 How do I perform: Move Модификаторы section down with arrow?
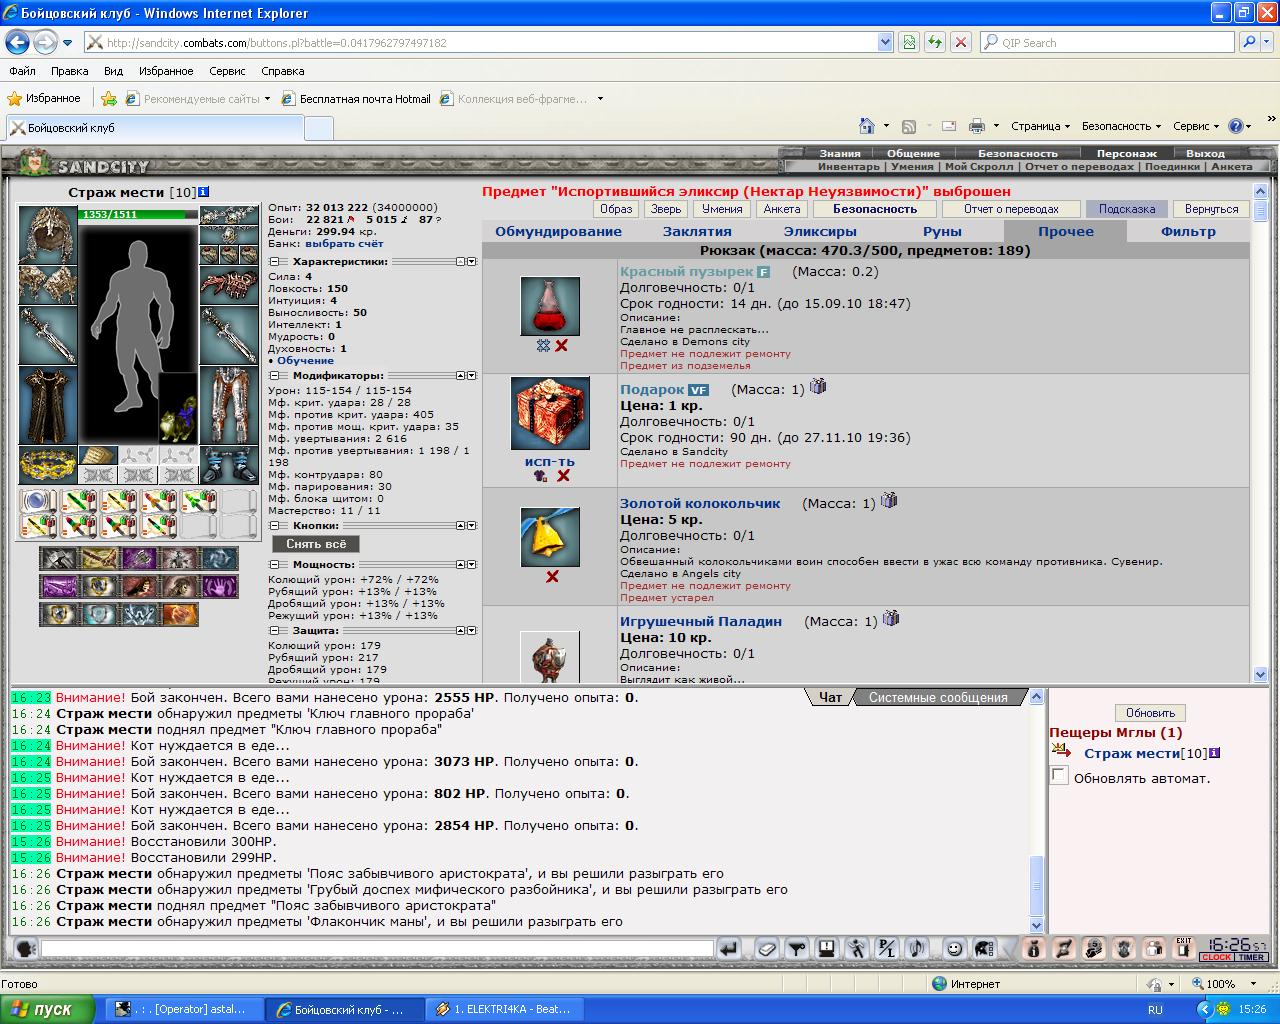471,376
